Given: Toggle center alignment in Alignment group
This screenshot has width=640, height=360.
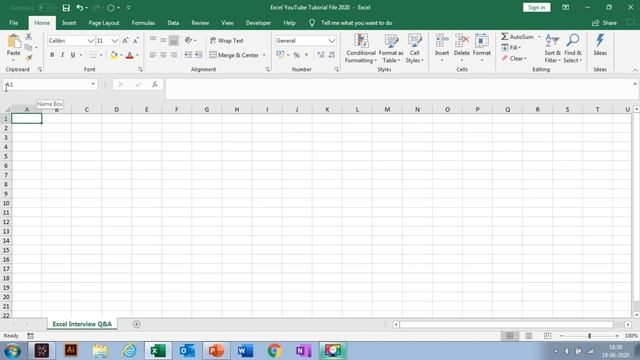Looking at the screenshot, I should pos(163,55).
